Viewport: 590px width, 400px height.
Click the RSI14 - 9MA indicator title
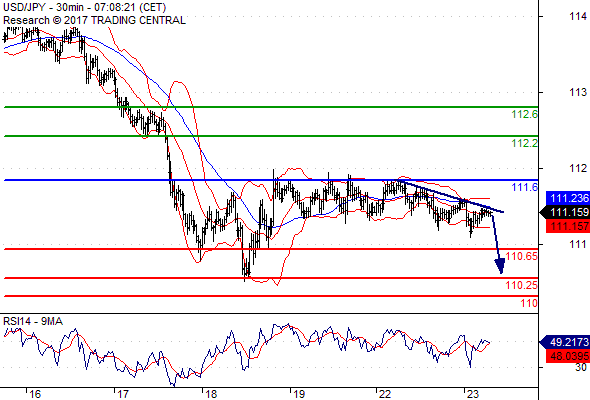point(33,321)
